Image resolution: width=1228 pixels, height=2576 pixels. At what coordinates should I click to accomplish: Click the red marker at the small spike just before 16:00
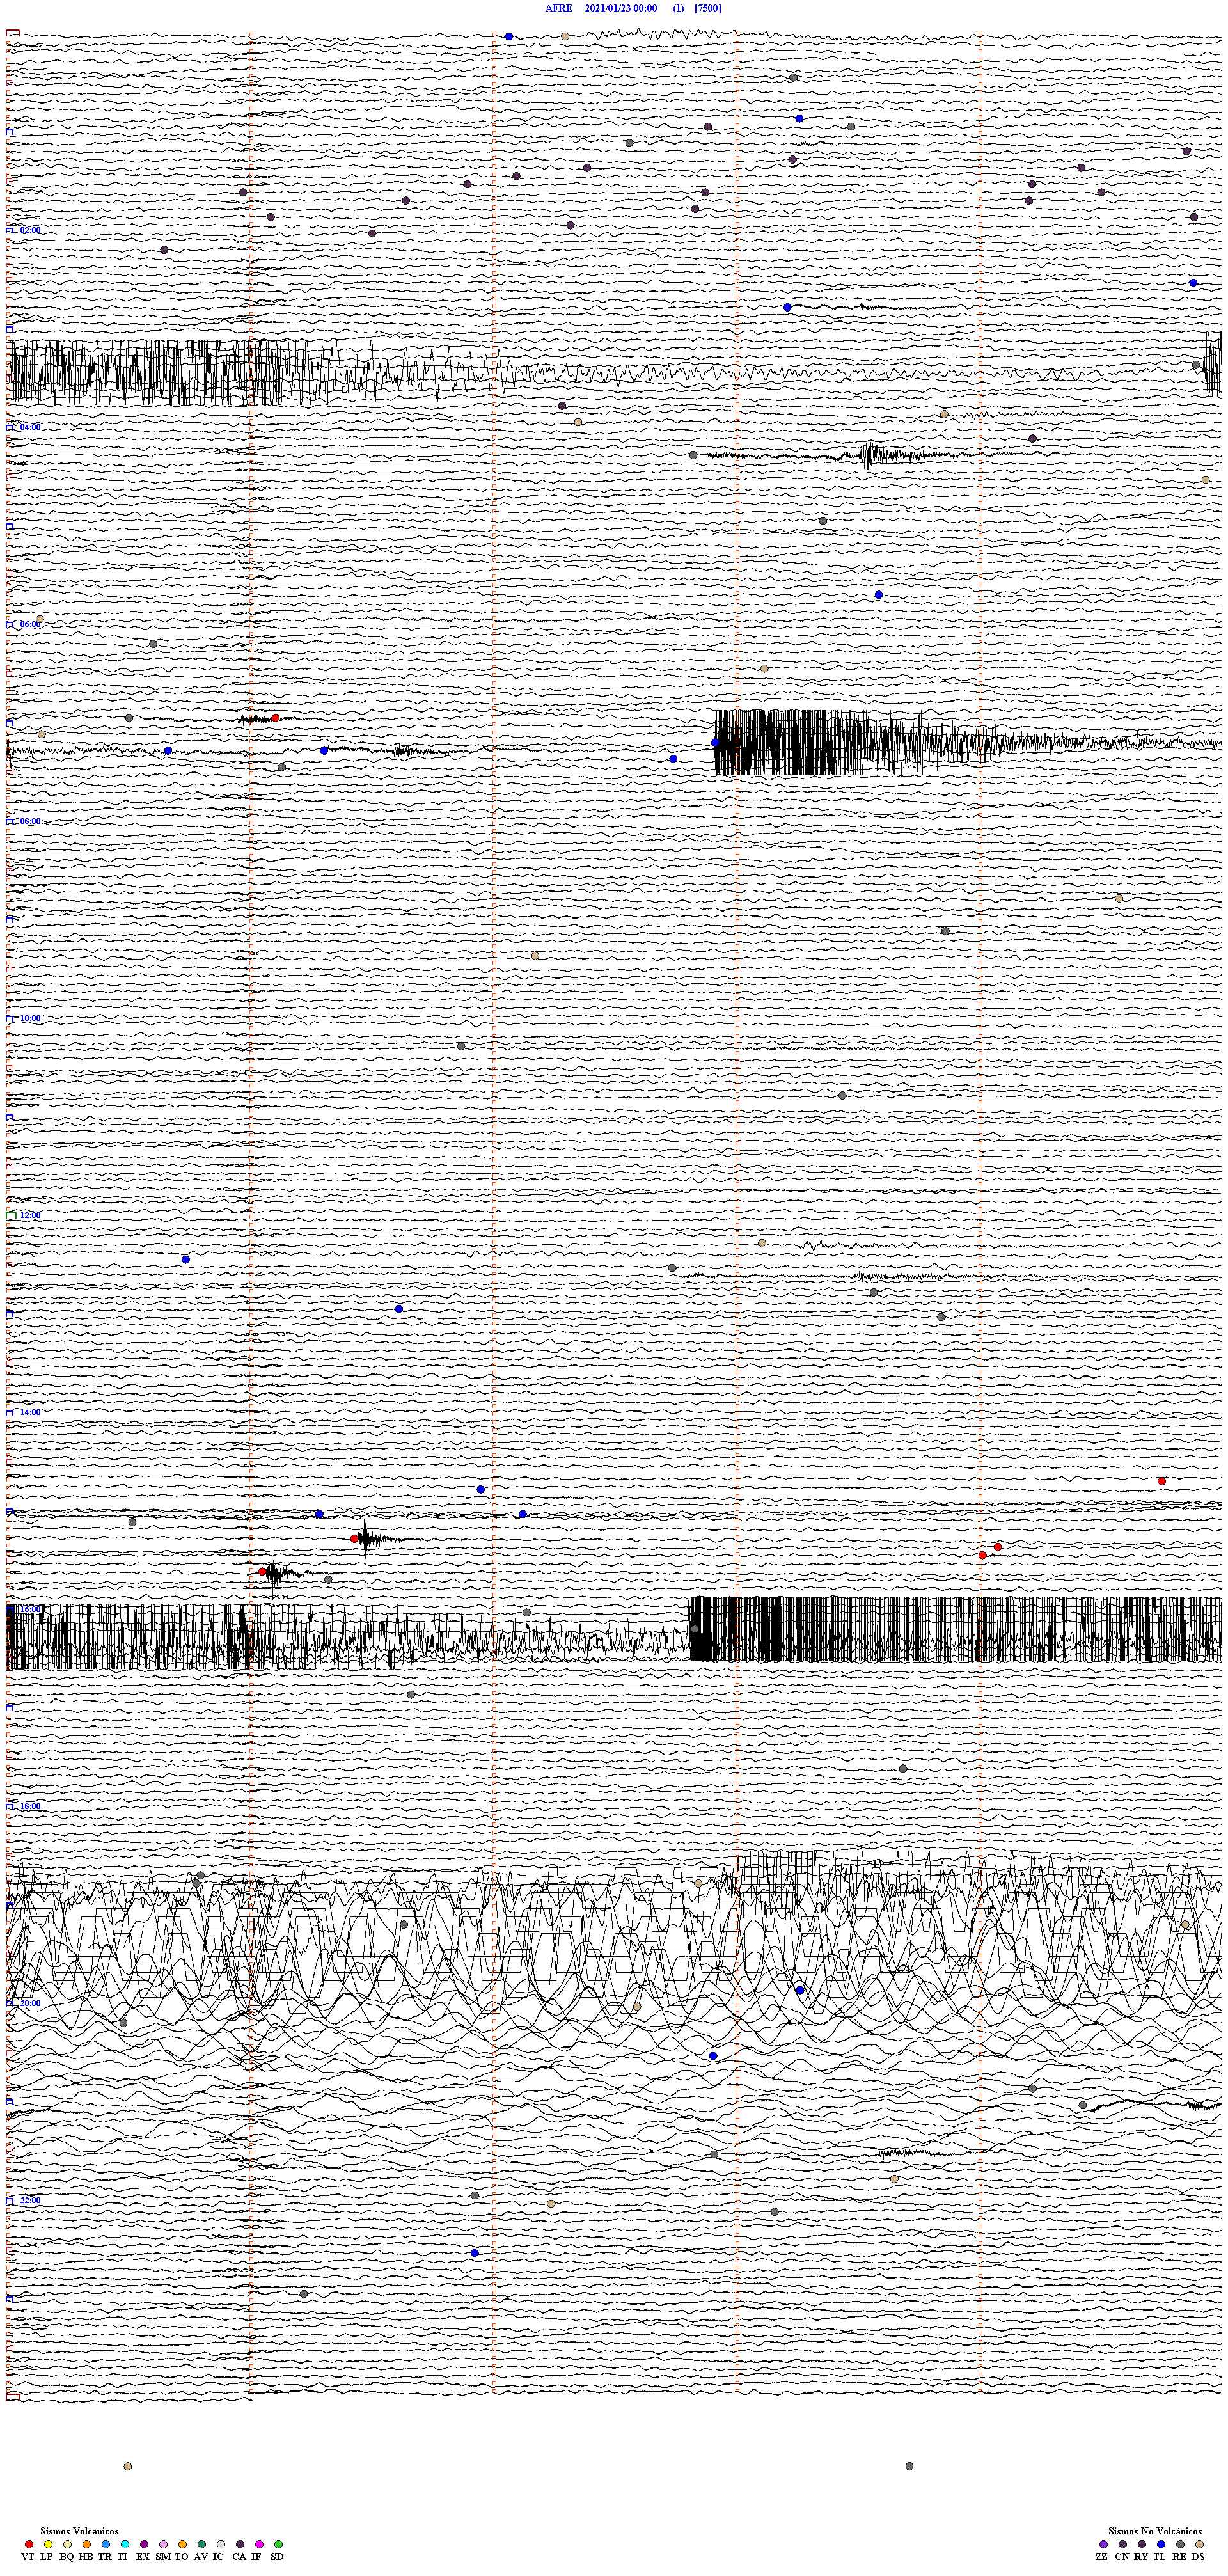263,1571
